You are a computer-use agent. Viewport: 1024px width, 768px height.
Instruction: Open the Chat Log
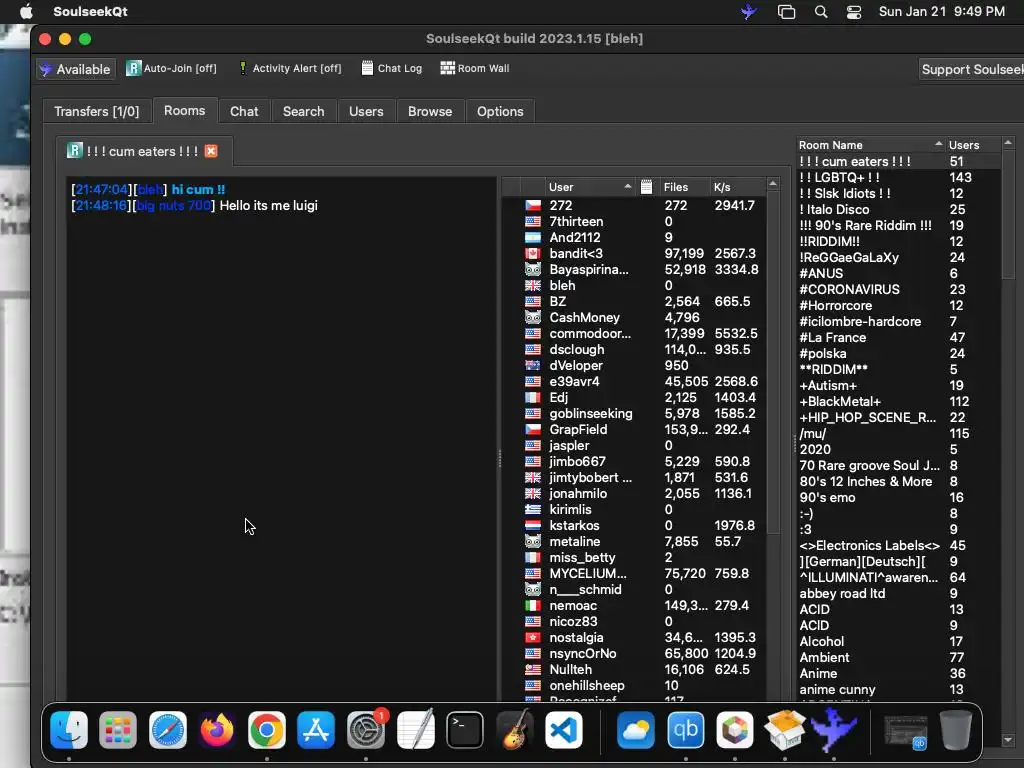pyautogui.click(x=392, y=69)
